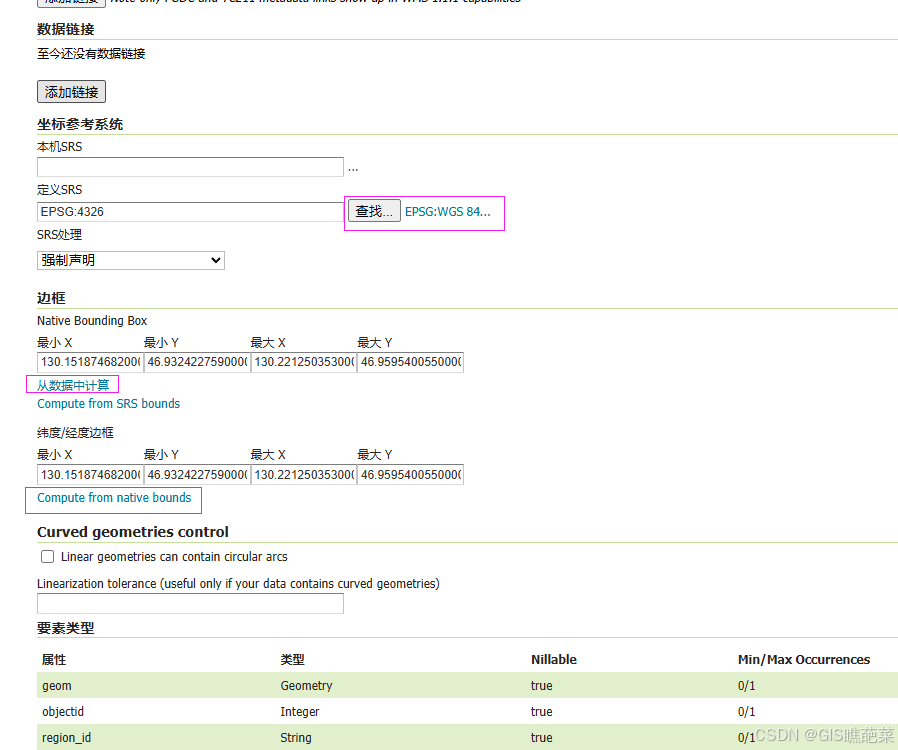
Task: Select the geom attribute cell
Action: point(57,686)
